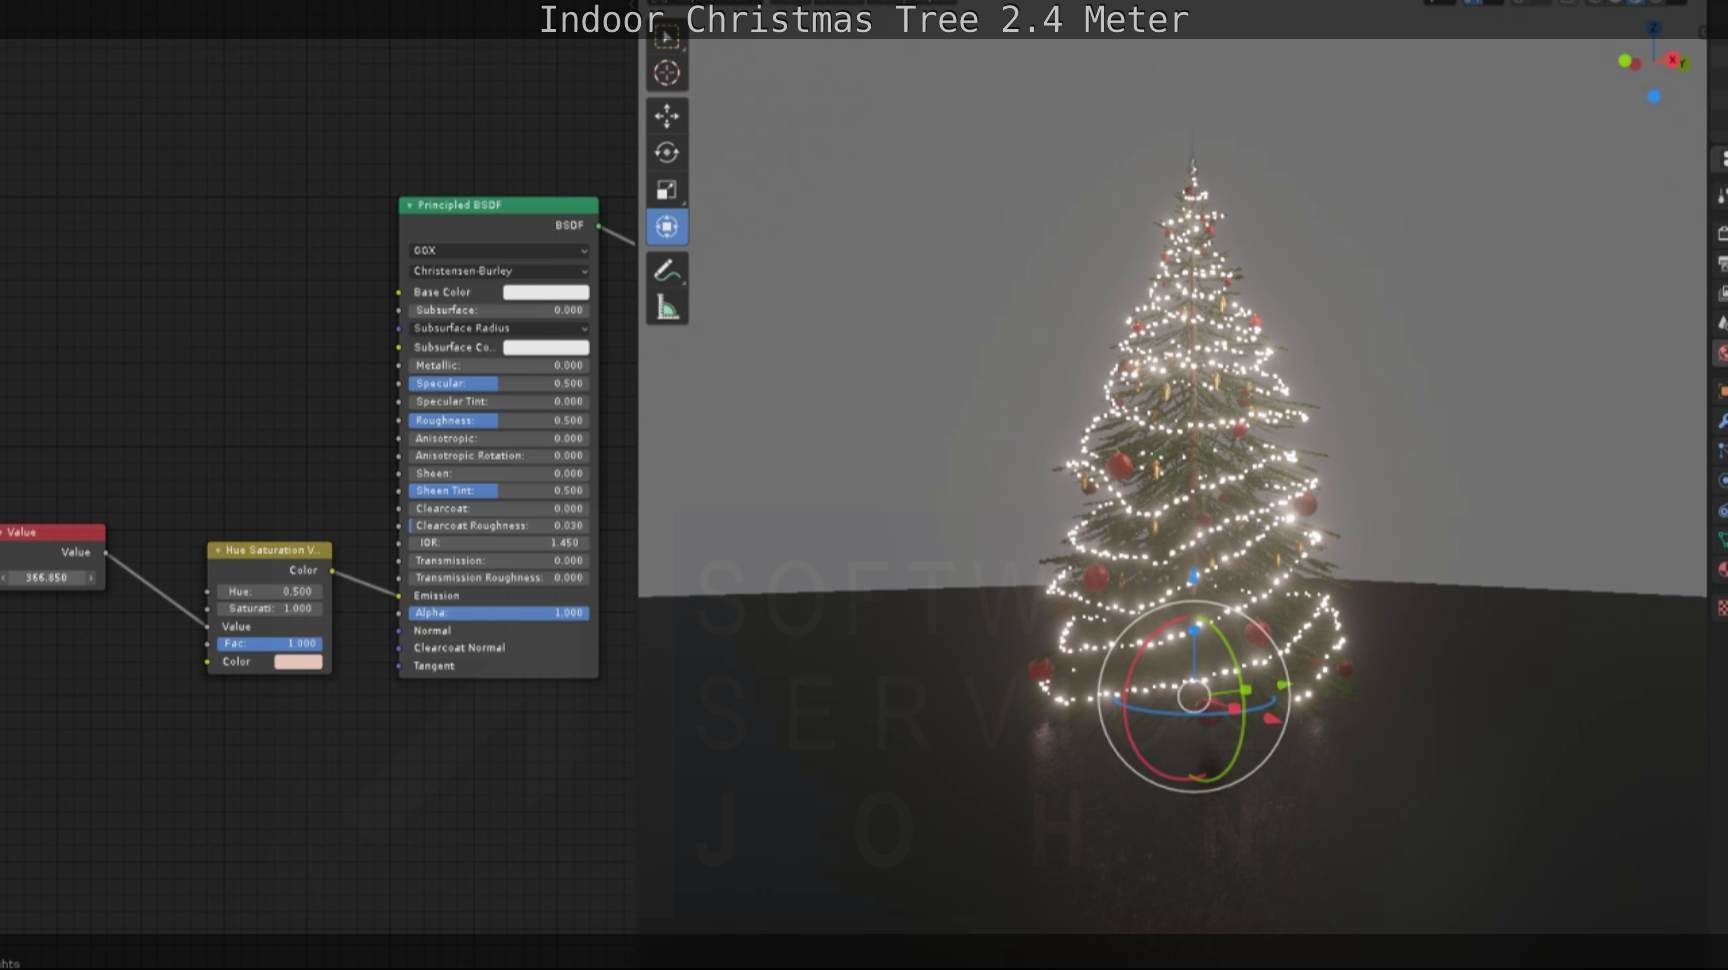
Task: Collapse the Hue Saturation Value node
Action: pos(218,550)
